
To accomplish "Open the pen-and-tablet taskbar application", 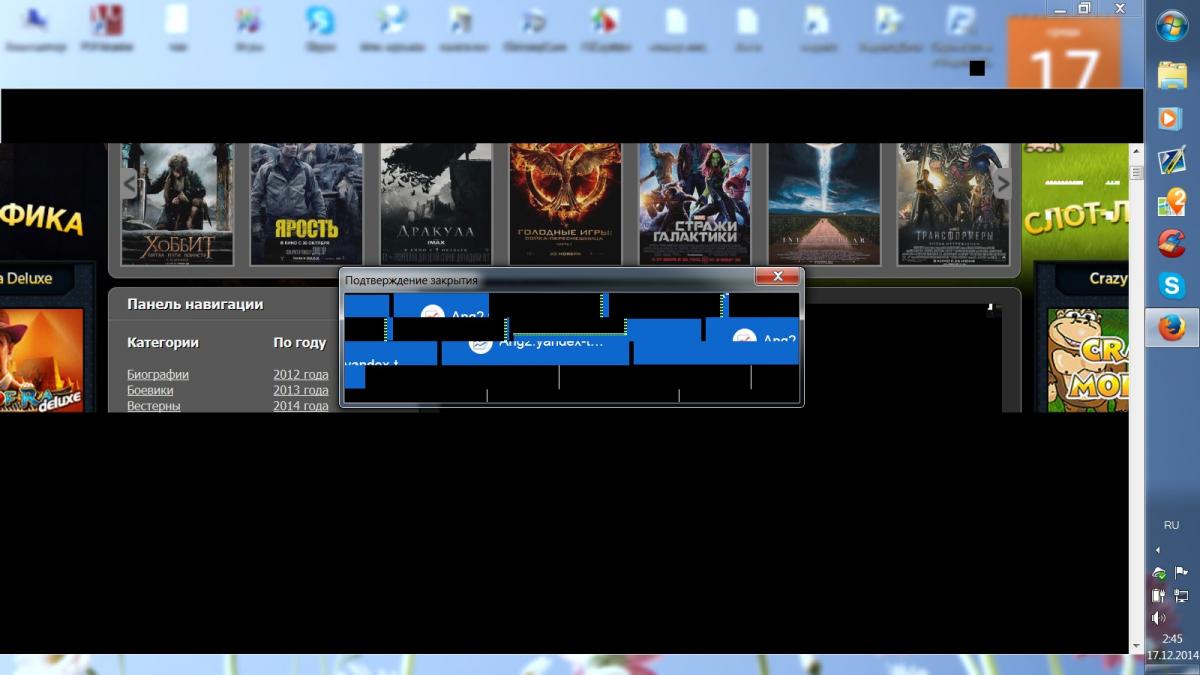I will coord(1171,160).
